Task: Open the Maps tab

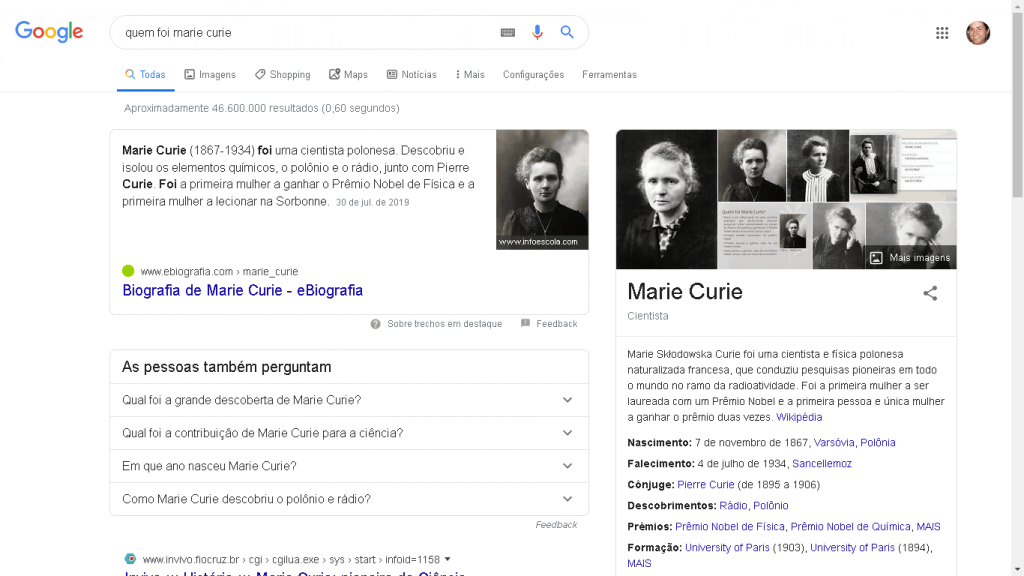Action: pos(348,74)
